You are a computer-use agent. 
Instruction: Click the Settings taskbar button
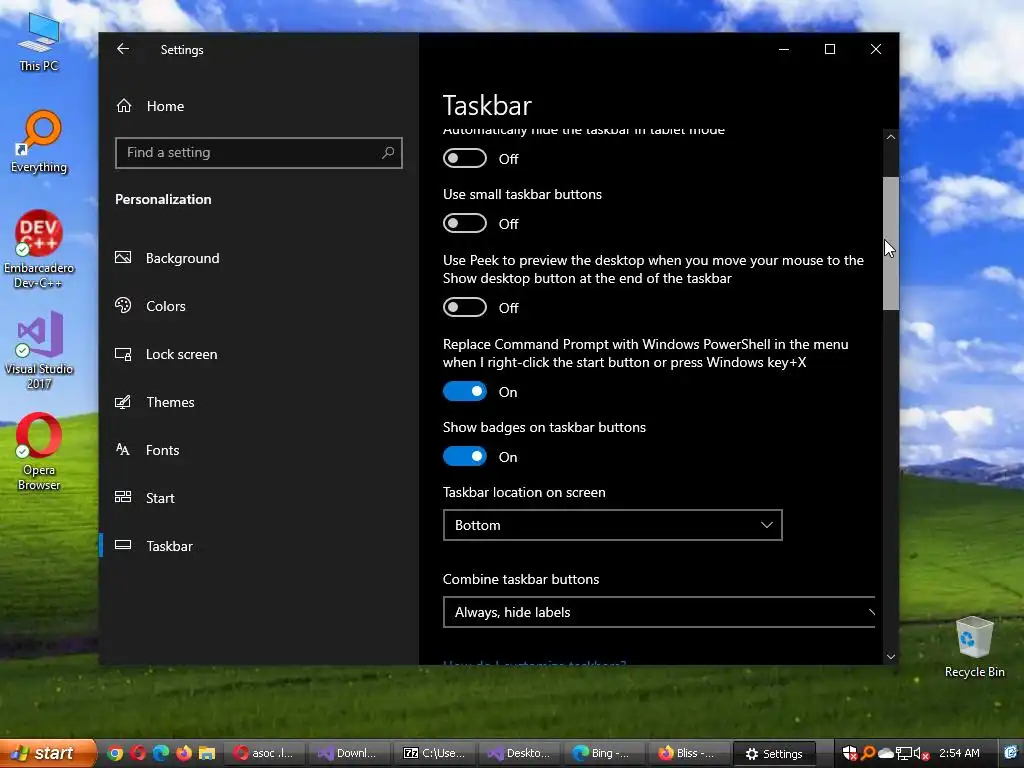click(775, 754)
